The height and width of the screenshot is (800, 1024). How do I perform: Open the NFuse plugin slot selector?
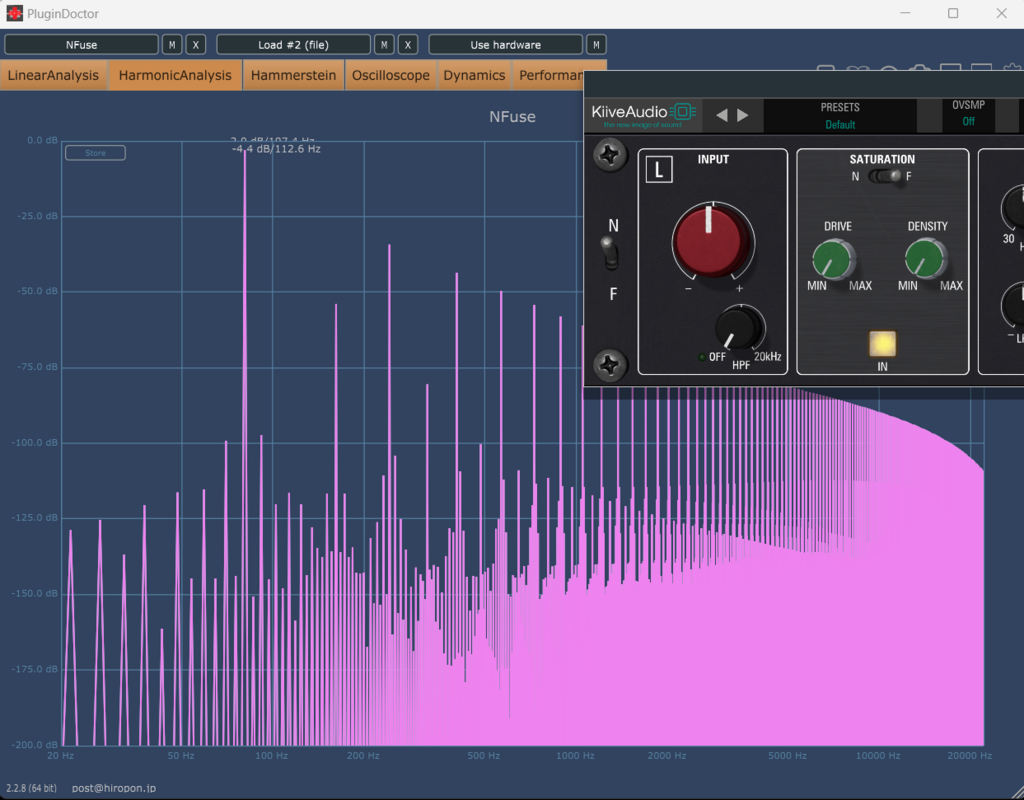pyautogui.click(x=82, y=44)
